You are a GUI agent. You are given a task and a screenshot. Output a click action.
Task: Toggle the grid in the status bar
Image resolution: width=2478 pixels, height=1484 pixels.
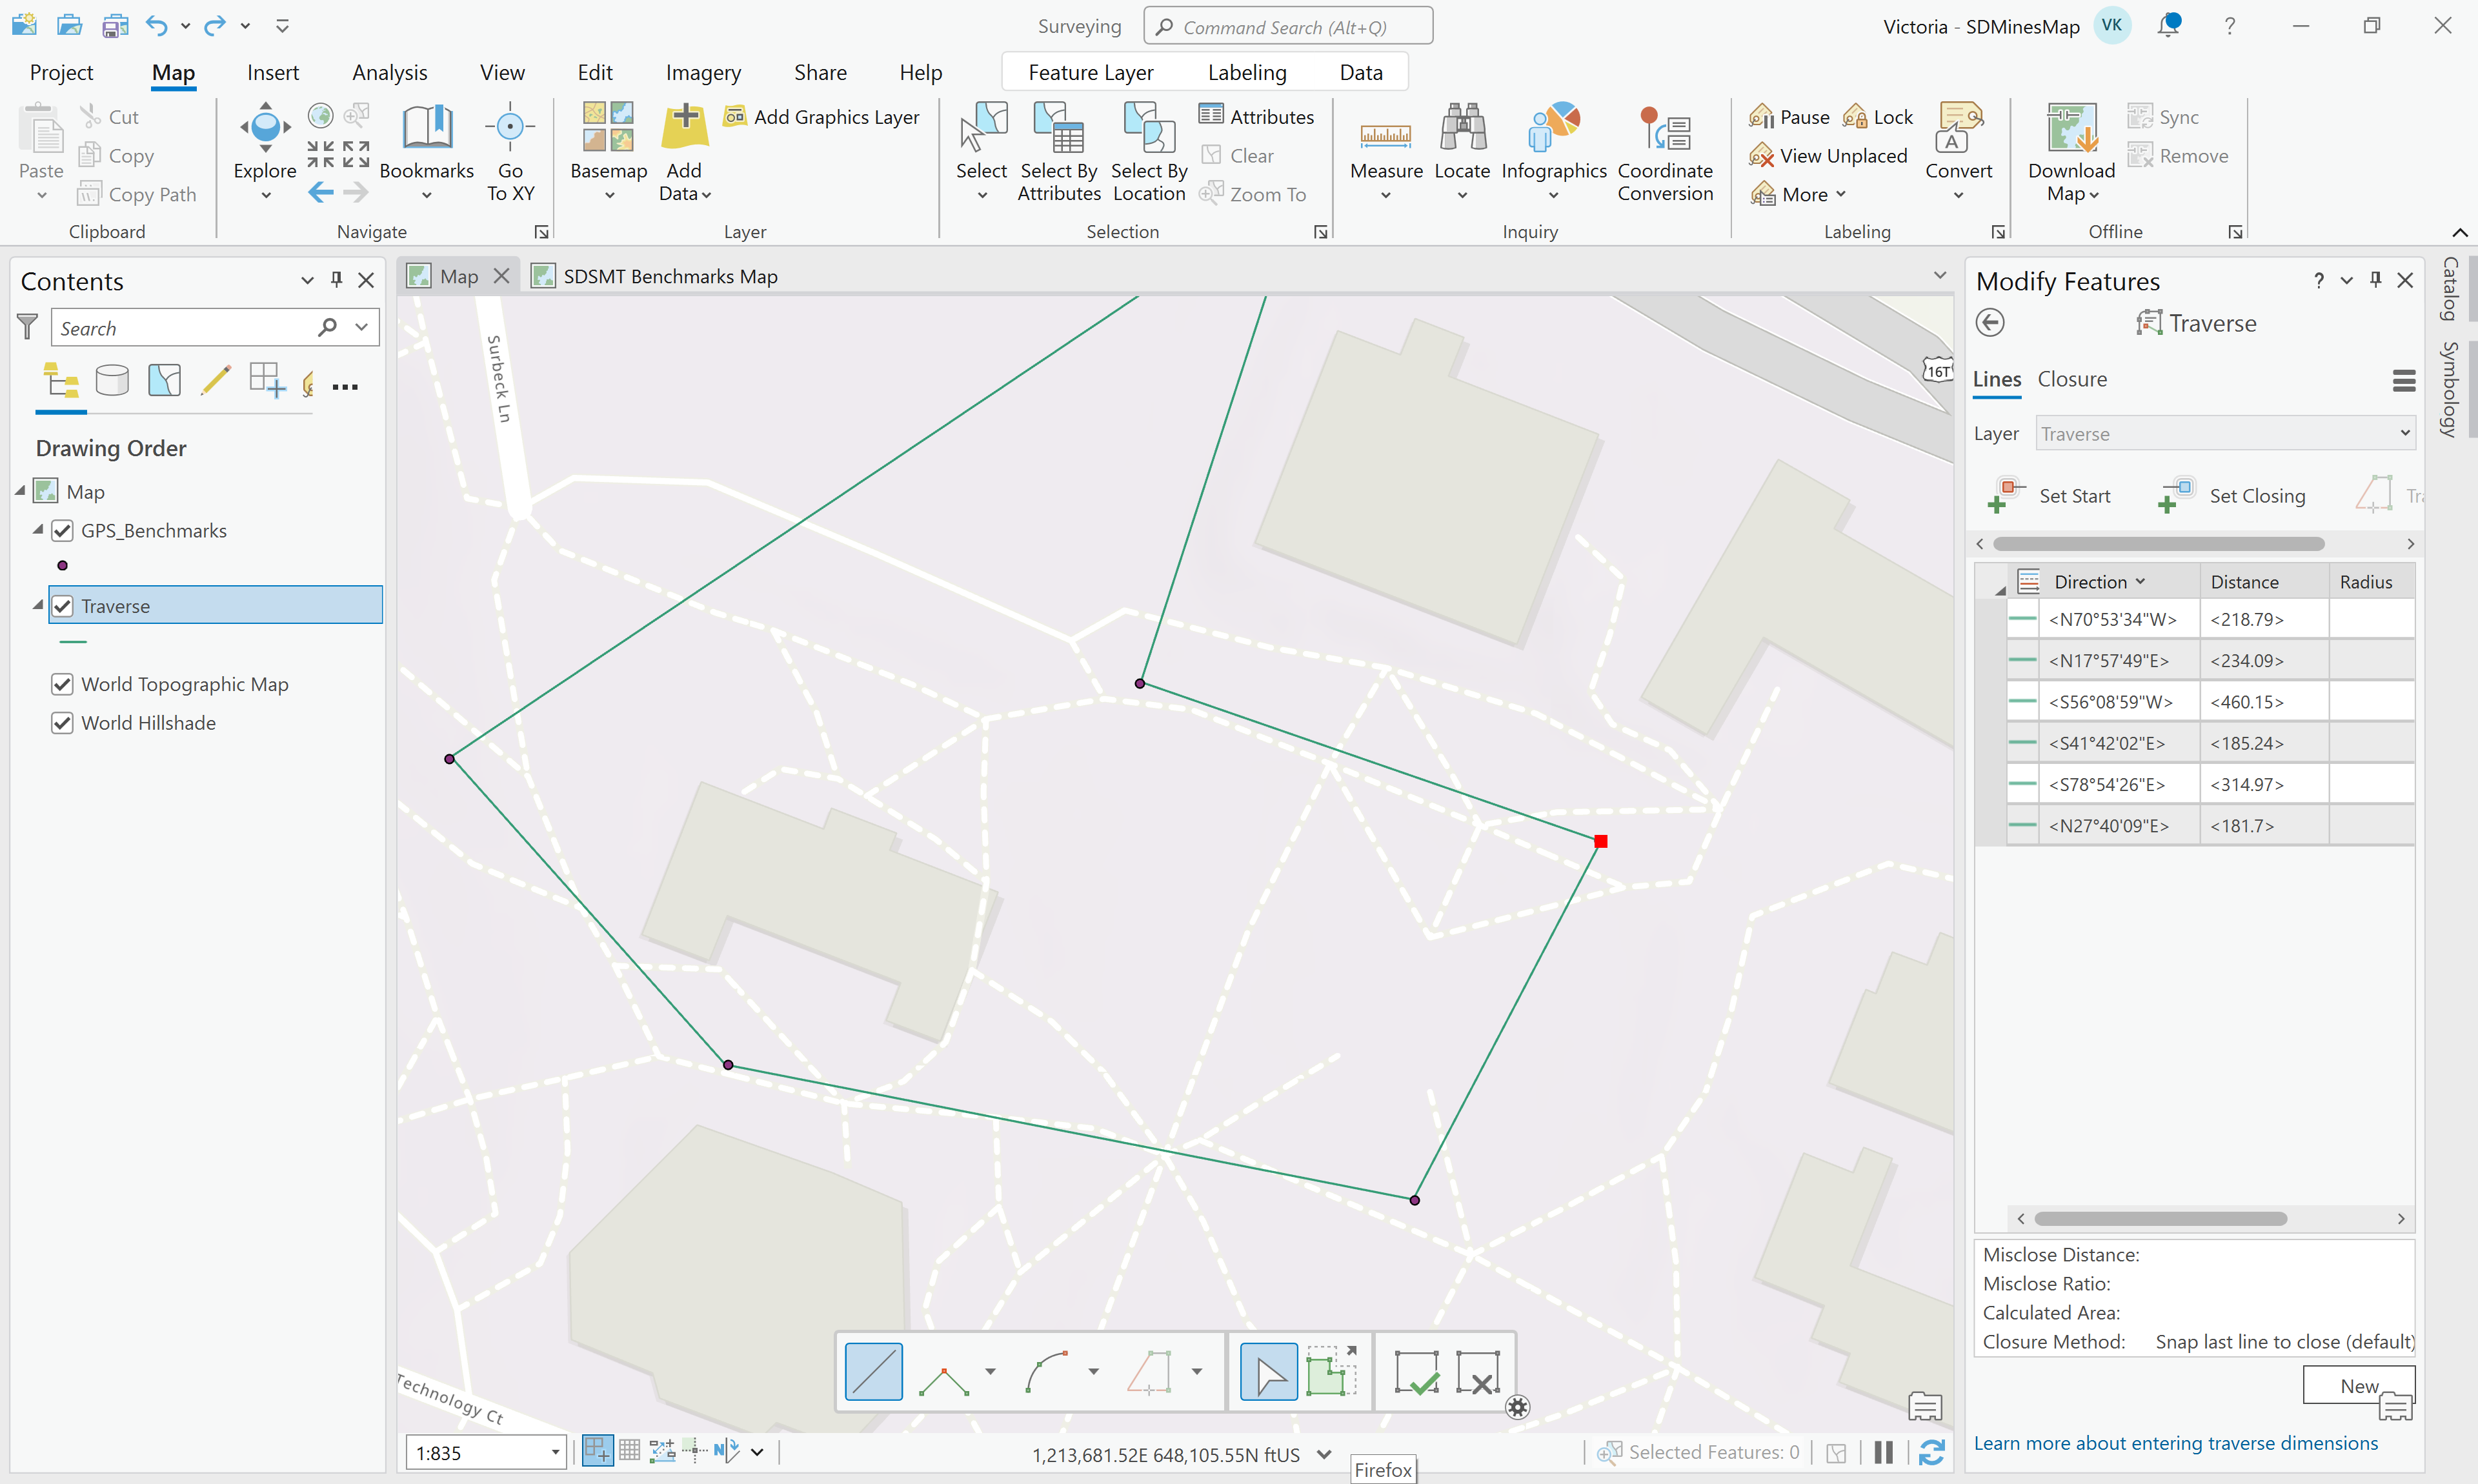[629, 1451]
